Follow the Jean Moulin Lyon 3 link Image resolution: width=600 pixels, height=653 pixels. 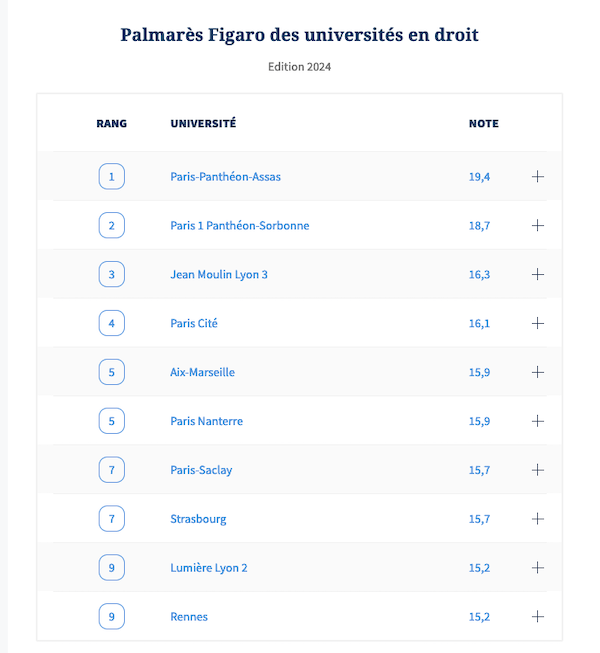click(219, 275)
